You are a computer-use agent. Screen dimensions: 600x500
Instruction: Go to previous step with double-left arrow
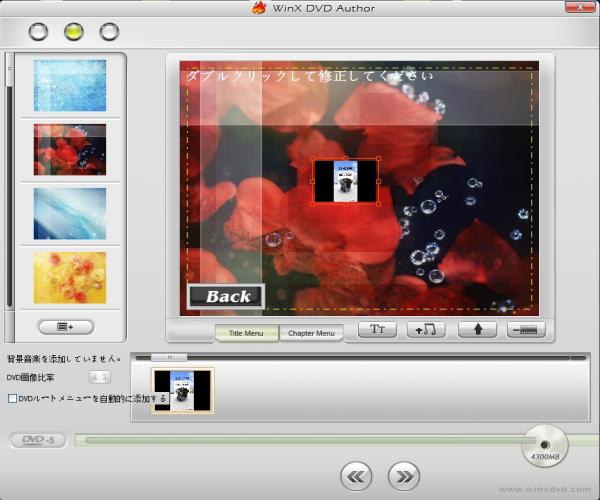point(356,476)
